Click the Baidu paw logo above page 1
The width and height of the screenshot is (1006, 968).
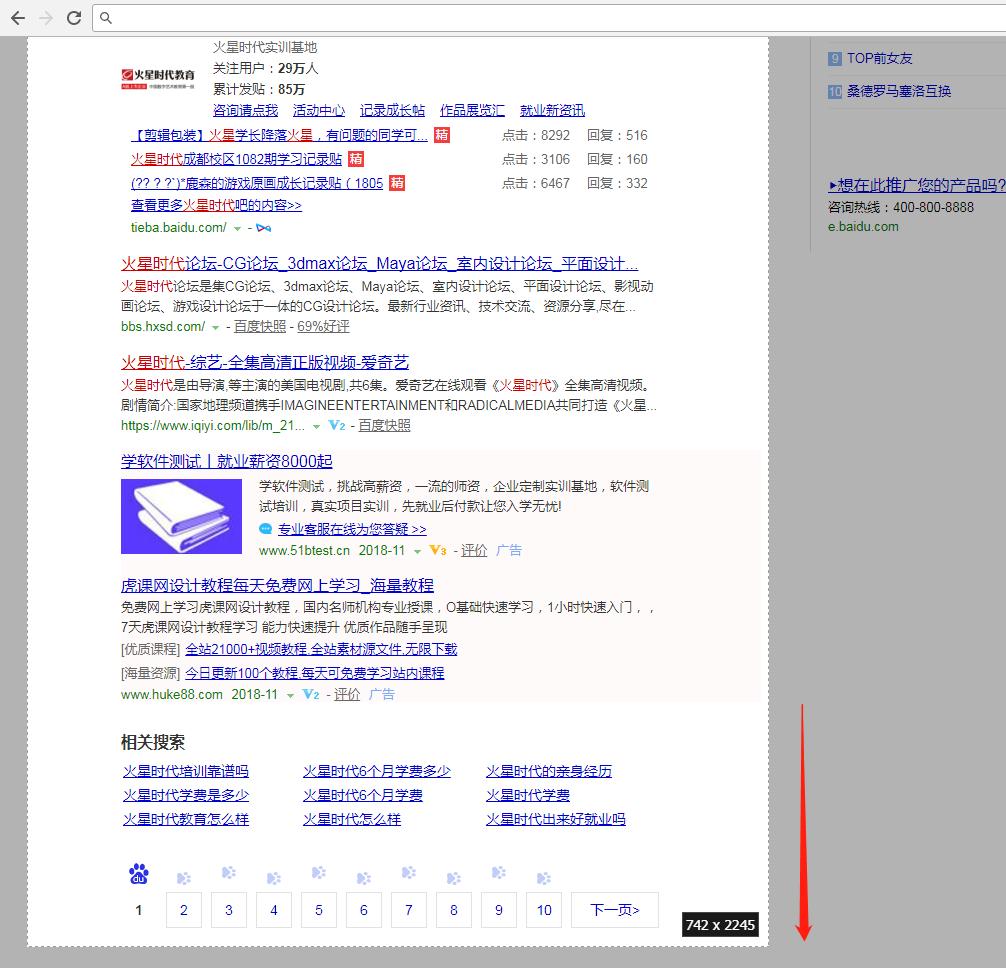point(138,872)
